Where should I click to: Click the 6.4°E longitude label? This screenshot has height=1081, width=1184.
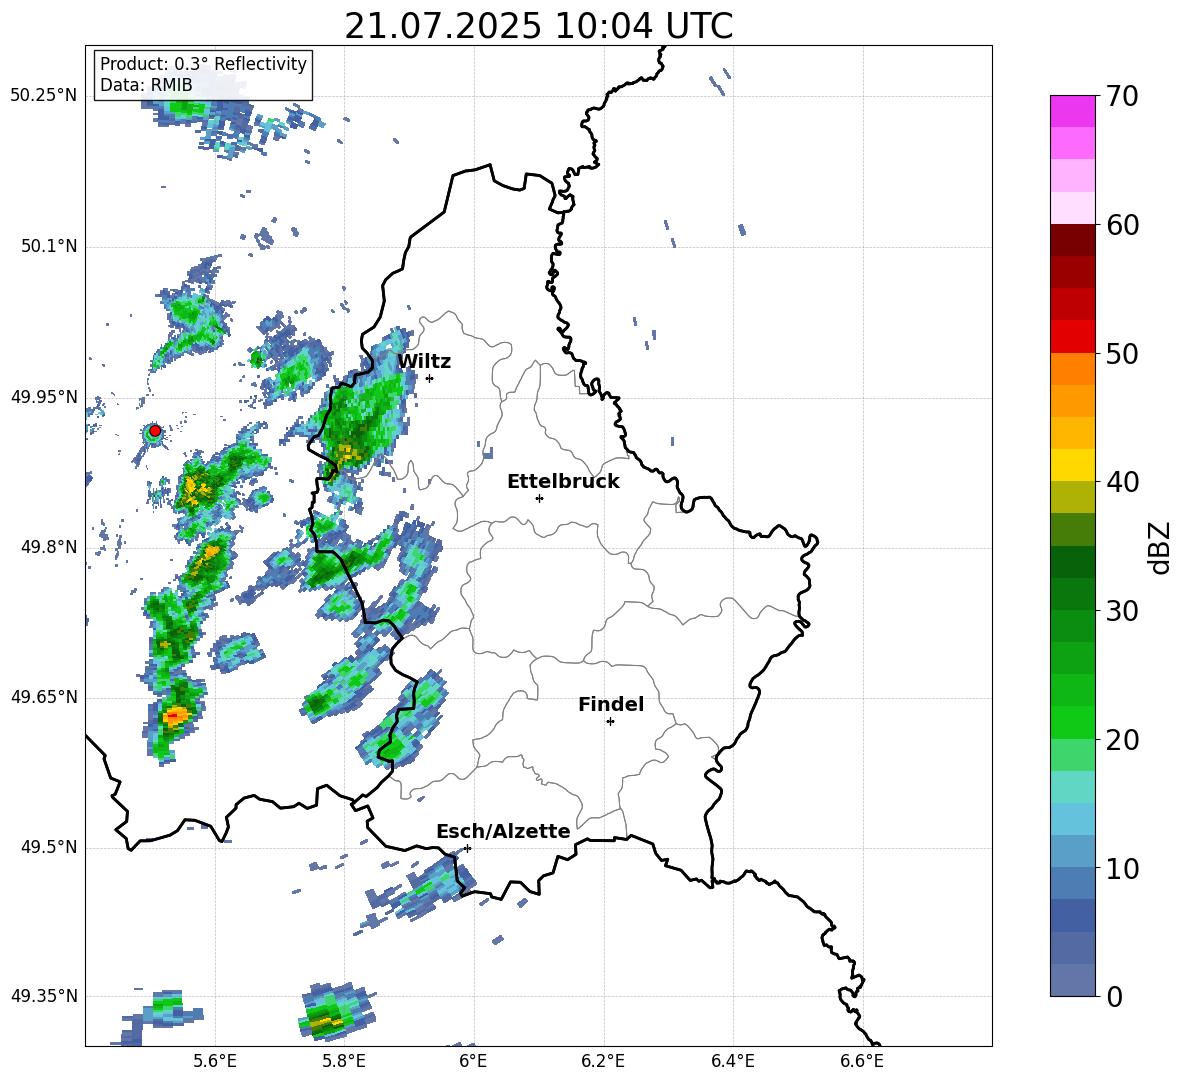pos(733,1062)
